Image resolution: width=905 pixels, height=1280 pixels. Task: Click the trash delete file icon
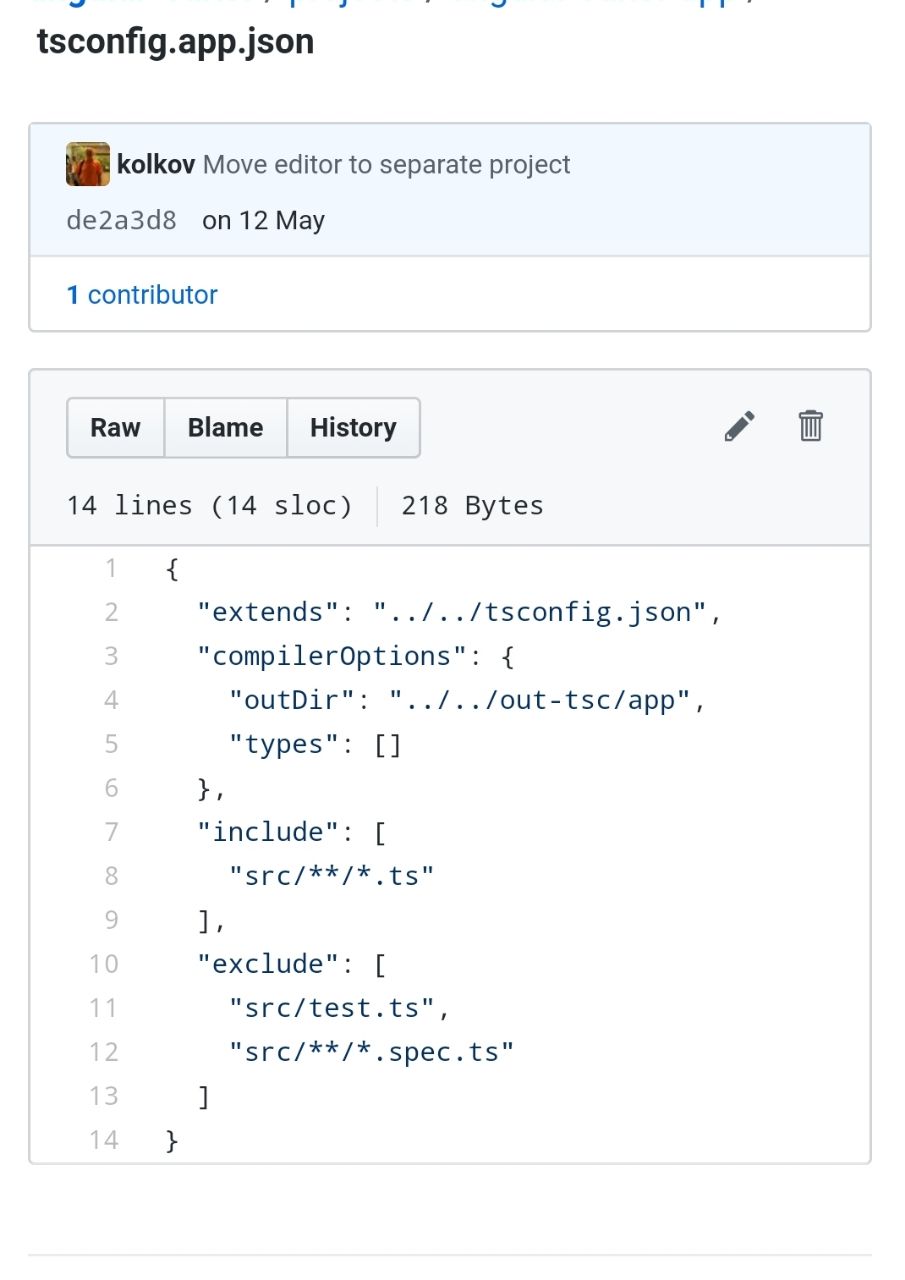pyautogui.click(x=810, y=426)
